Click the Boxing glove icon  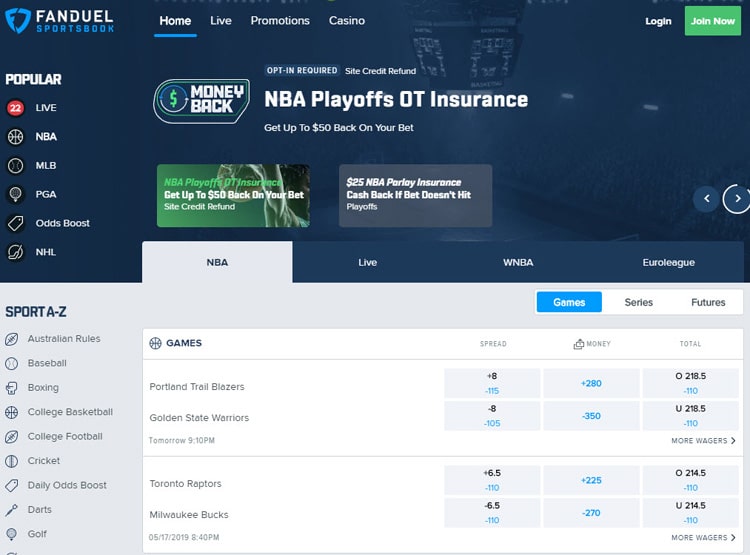11,388
